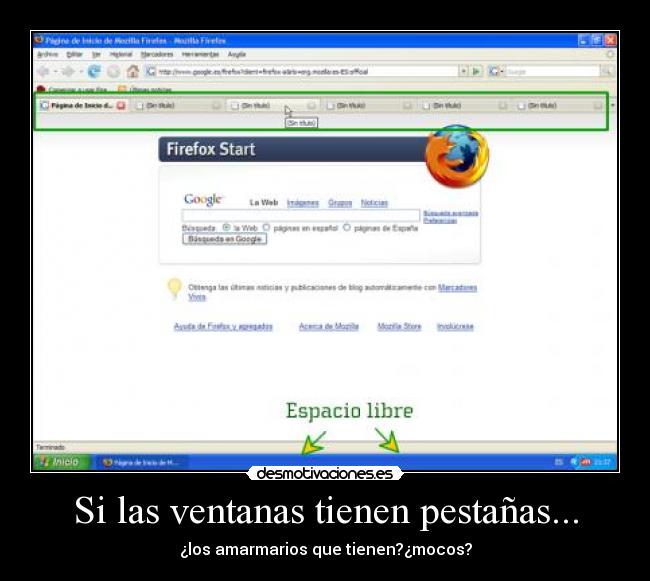The height and width of the screenshot is (581, 650).
Task: Reload the page with the blue refresh icon
Action: coord(94,71)
